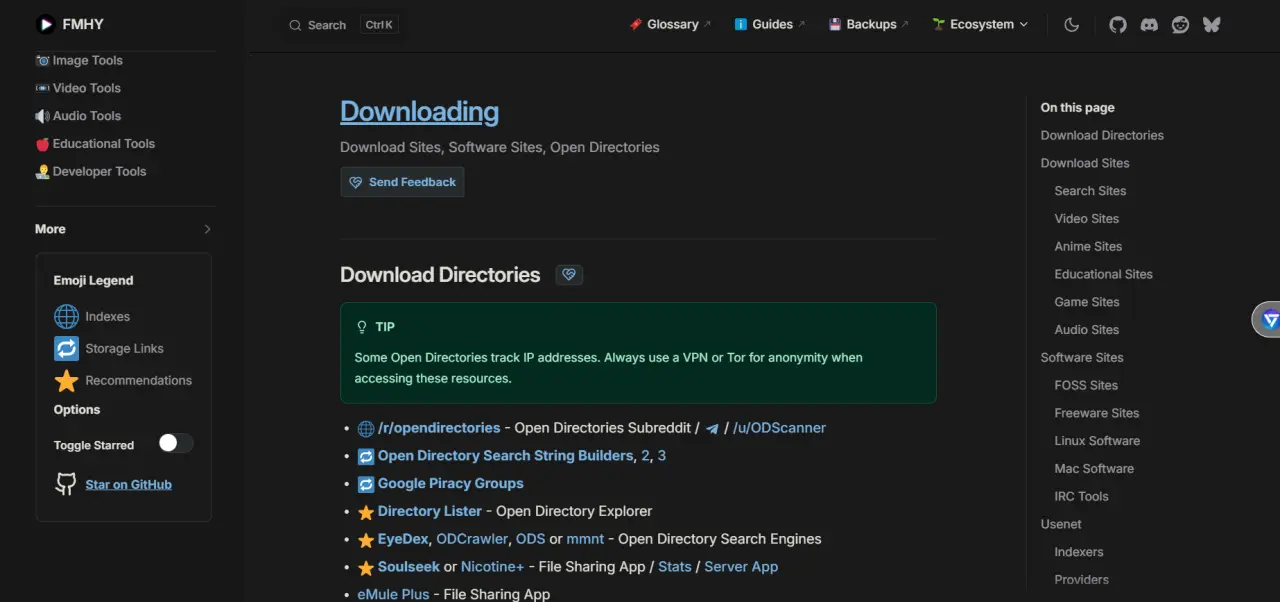Open the GitHub icon in header
The height and width of the screenshot is (602, 1280).
click(x=1118, y=25)
